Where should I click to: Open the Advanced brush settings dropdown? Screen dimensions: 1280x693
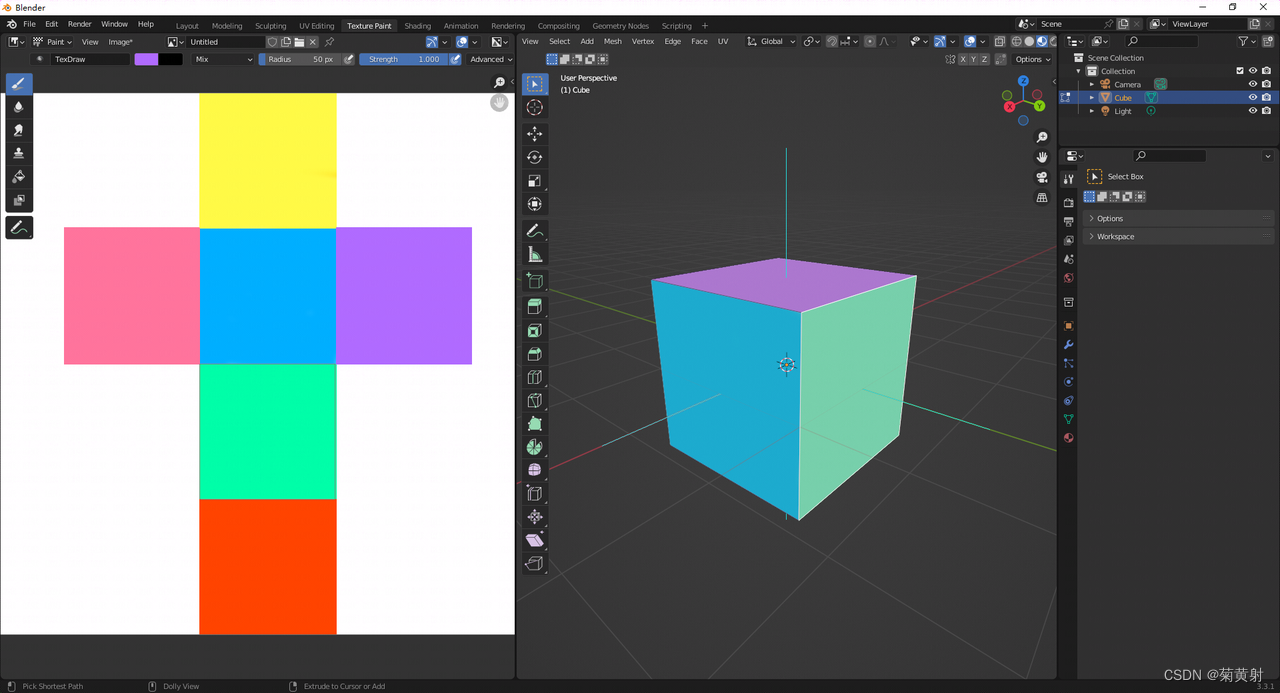coord(490,59)
